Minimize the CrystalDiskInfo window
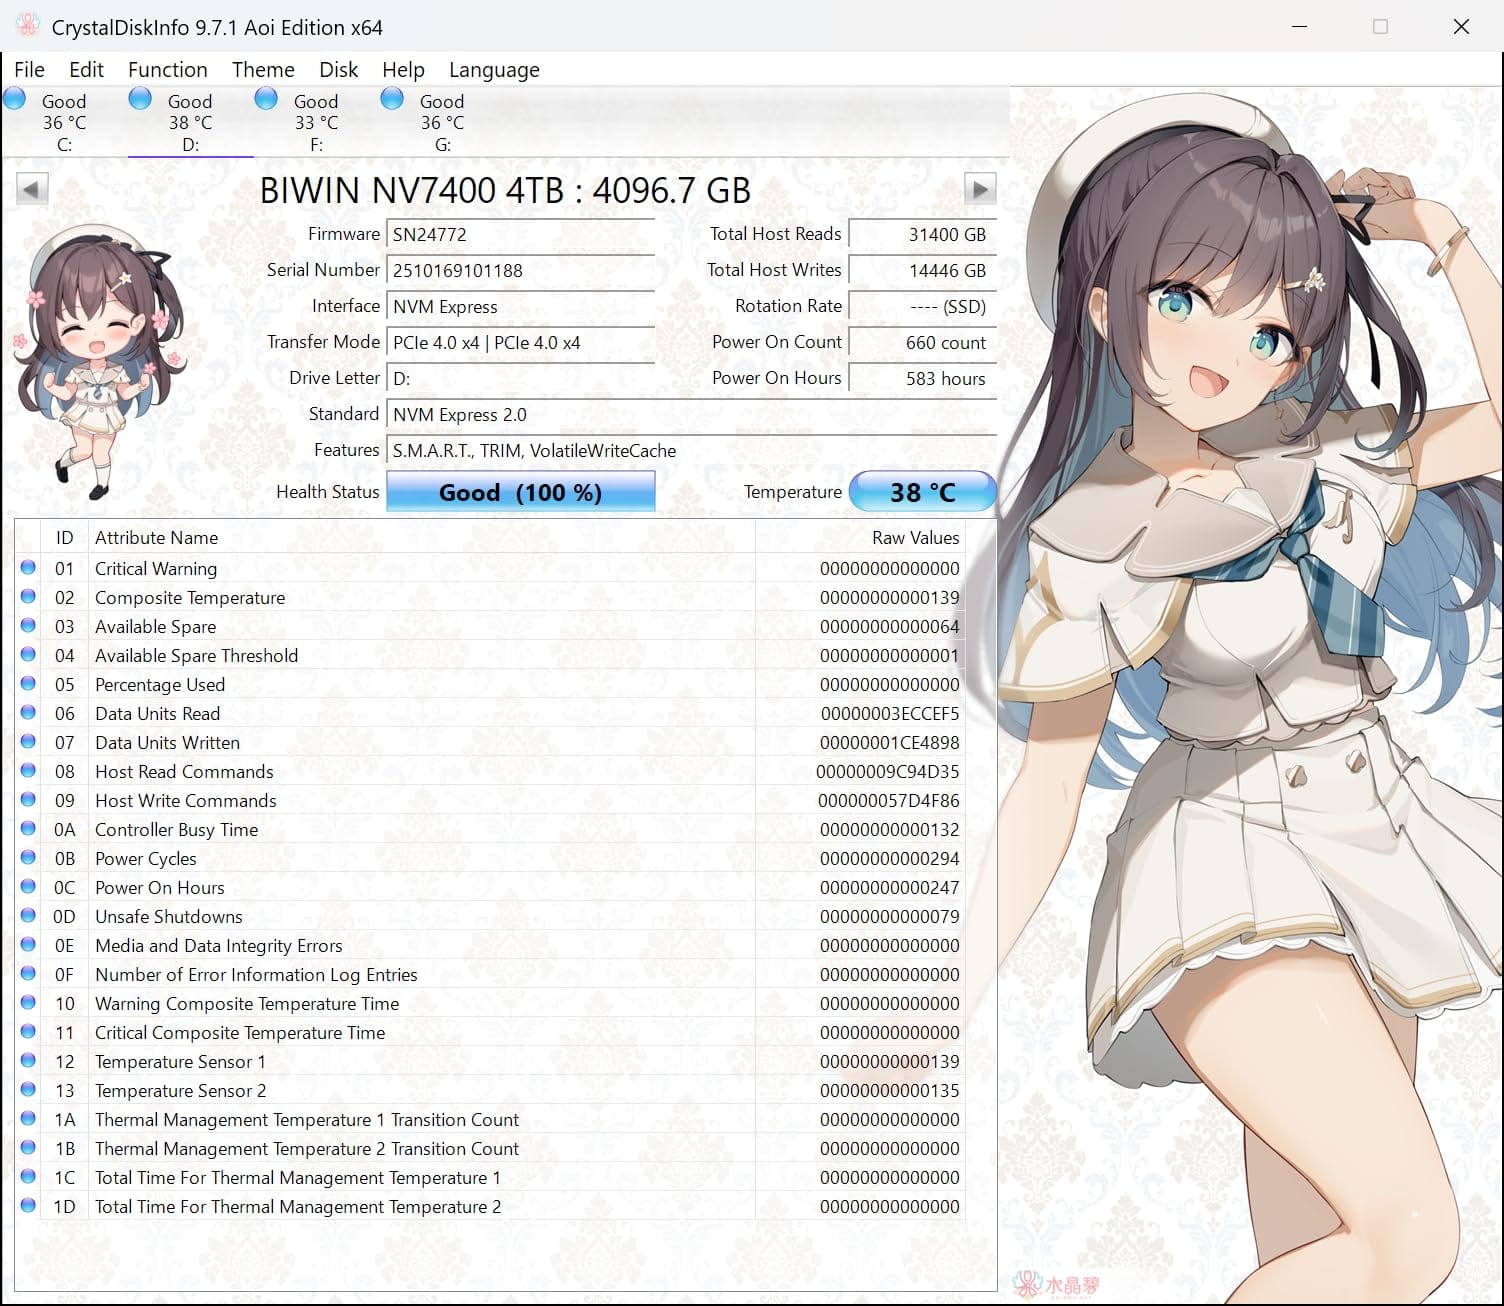 coord(1299,27)
